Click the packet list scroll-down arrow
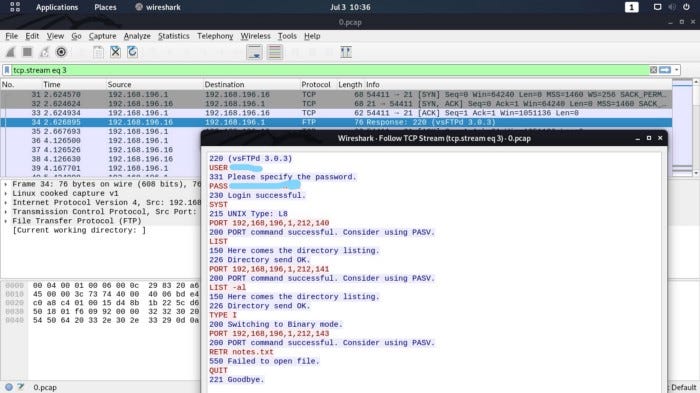The width and height of the screenshot is (700, 393). (696, 173)
